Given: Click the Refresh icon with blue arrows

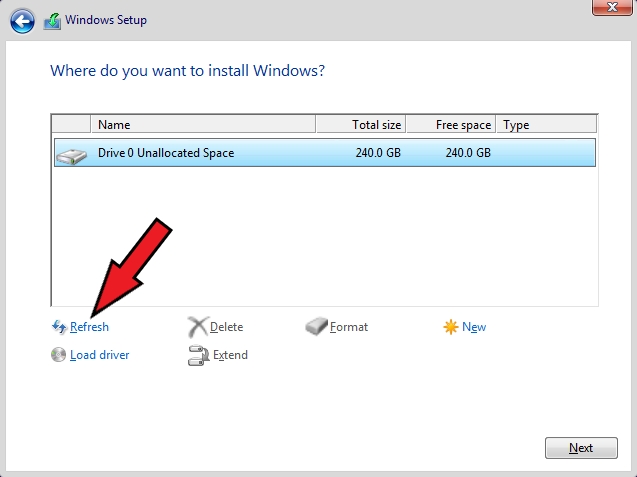Looking at the screenshot, I should (59, 327).
